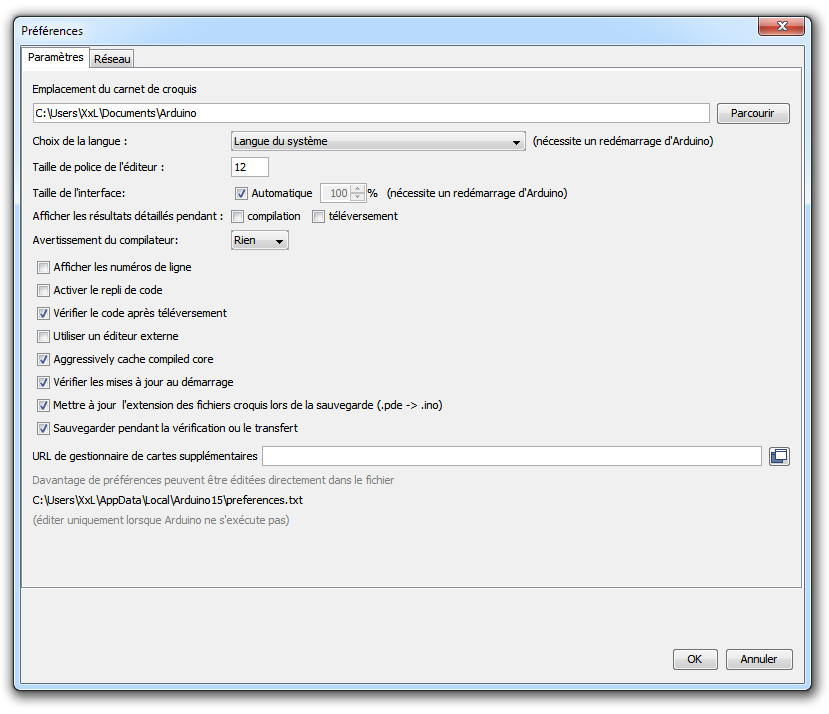Viewport: 829px width, 714px height.
Task: Enable Afficher les numéros de ligne
Action: [43, 268]
